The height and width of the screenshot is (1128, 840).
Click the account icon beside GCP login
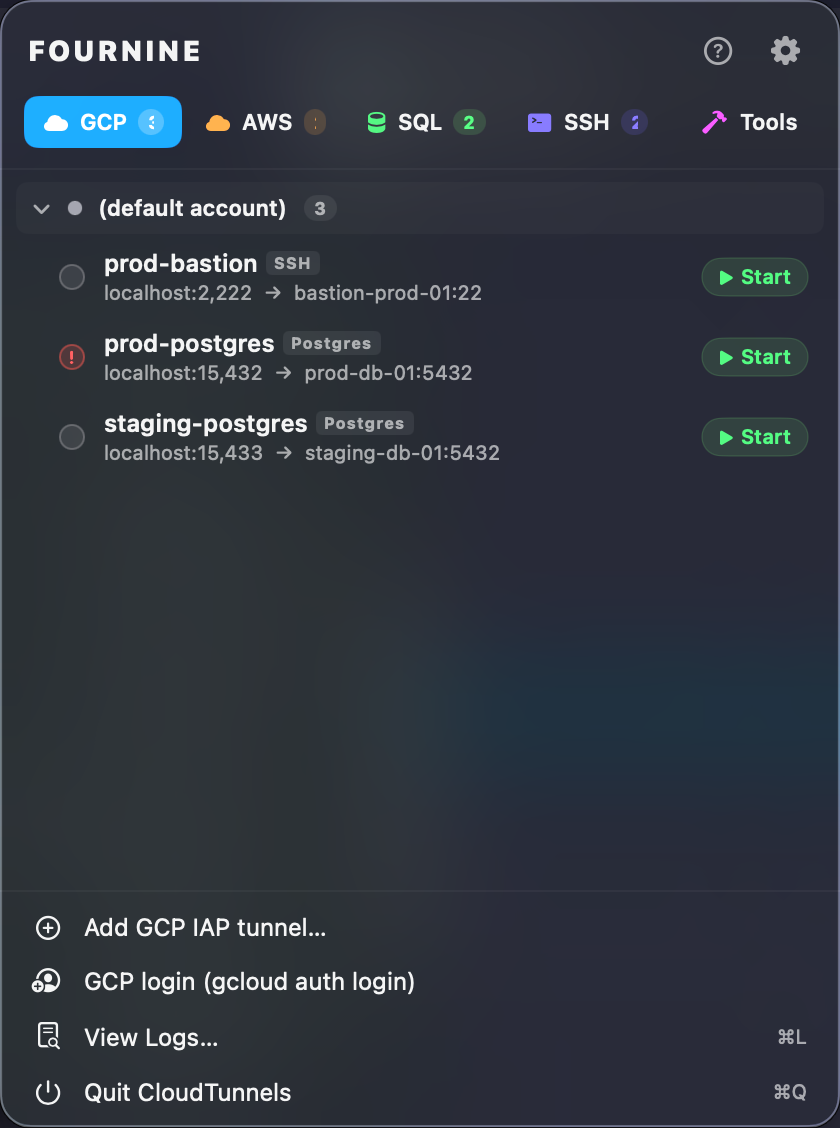48,982
